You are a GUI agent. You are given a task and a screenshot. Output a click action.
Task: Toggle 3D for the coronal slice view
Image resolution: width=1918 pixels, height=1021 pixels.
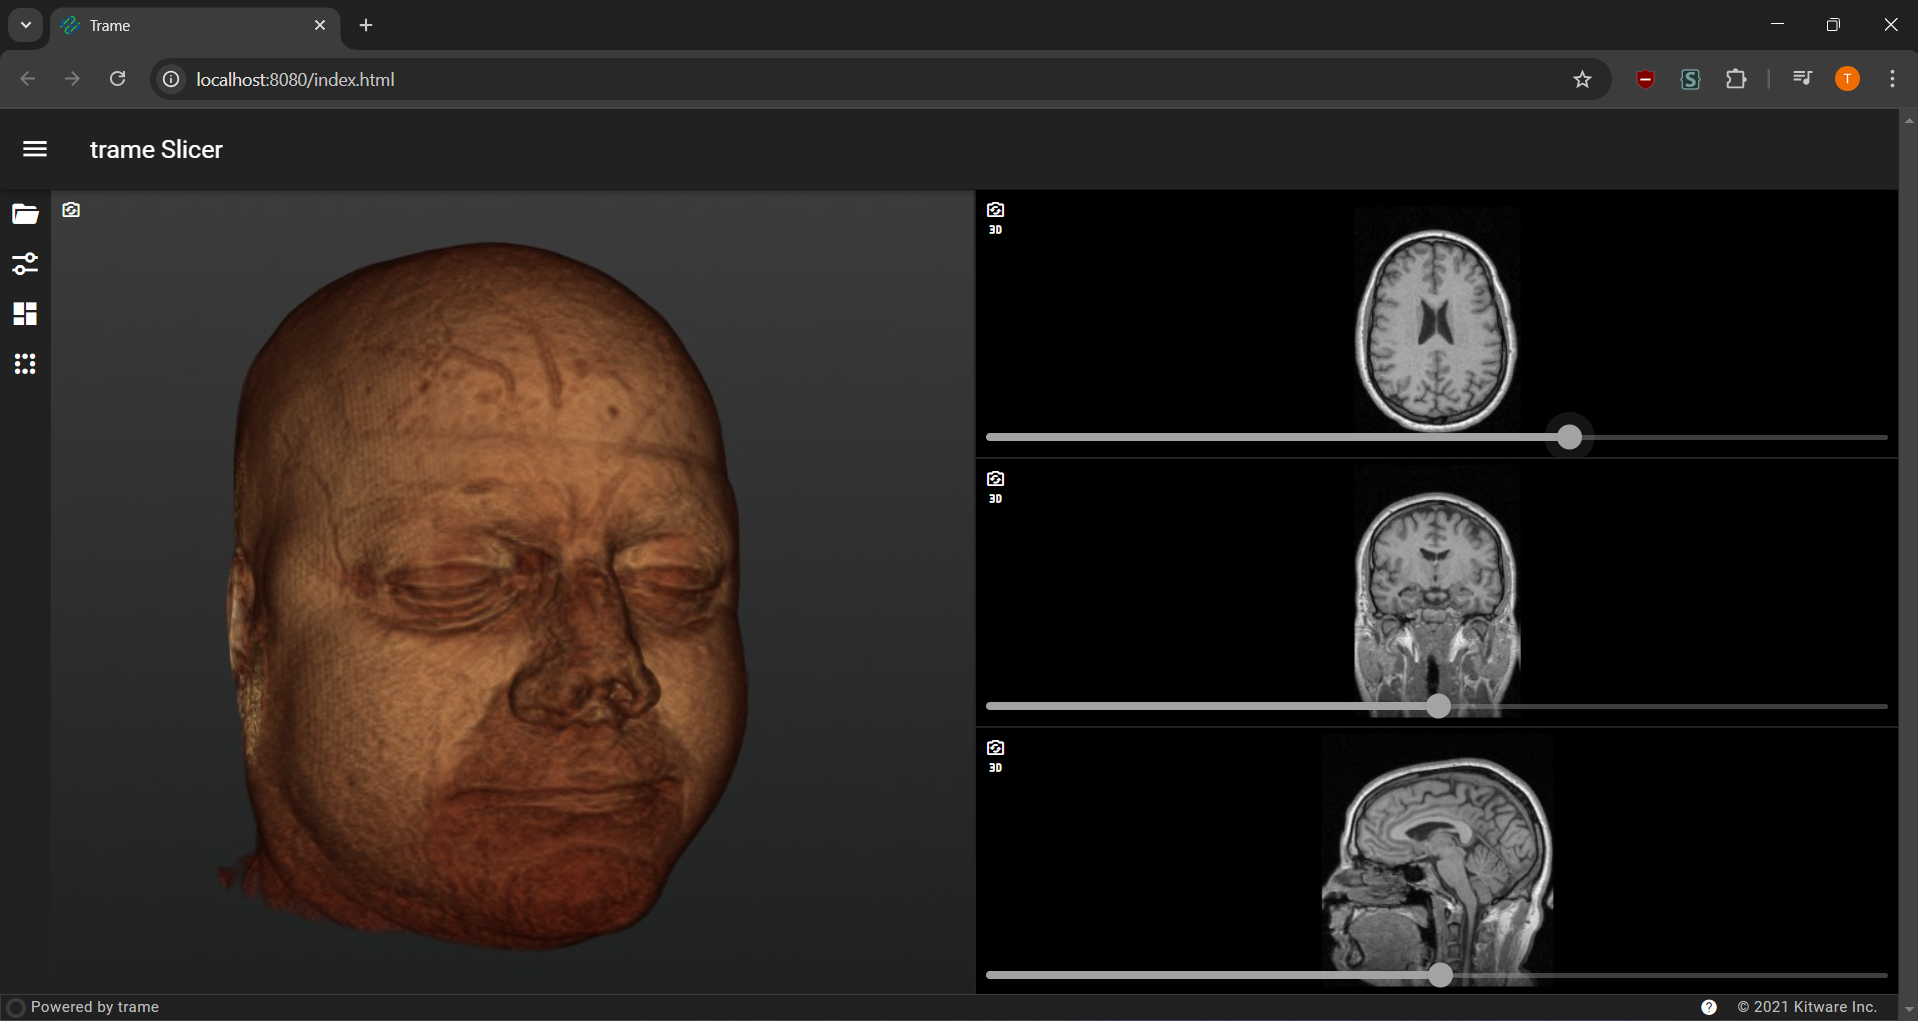coord(995,499)
